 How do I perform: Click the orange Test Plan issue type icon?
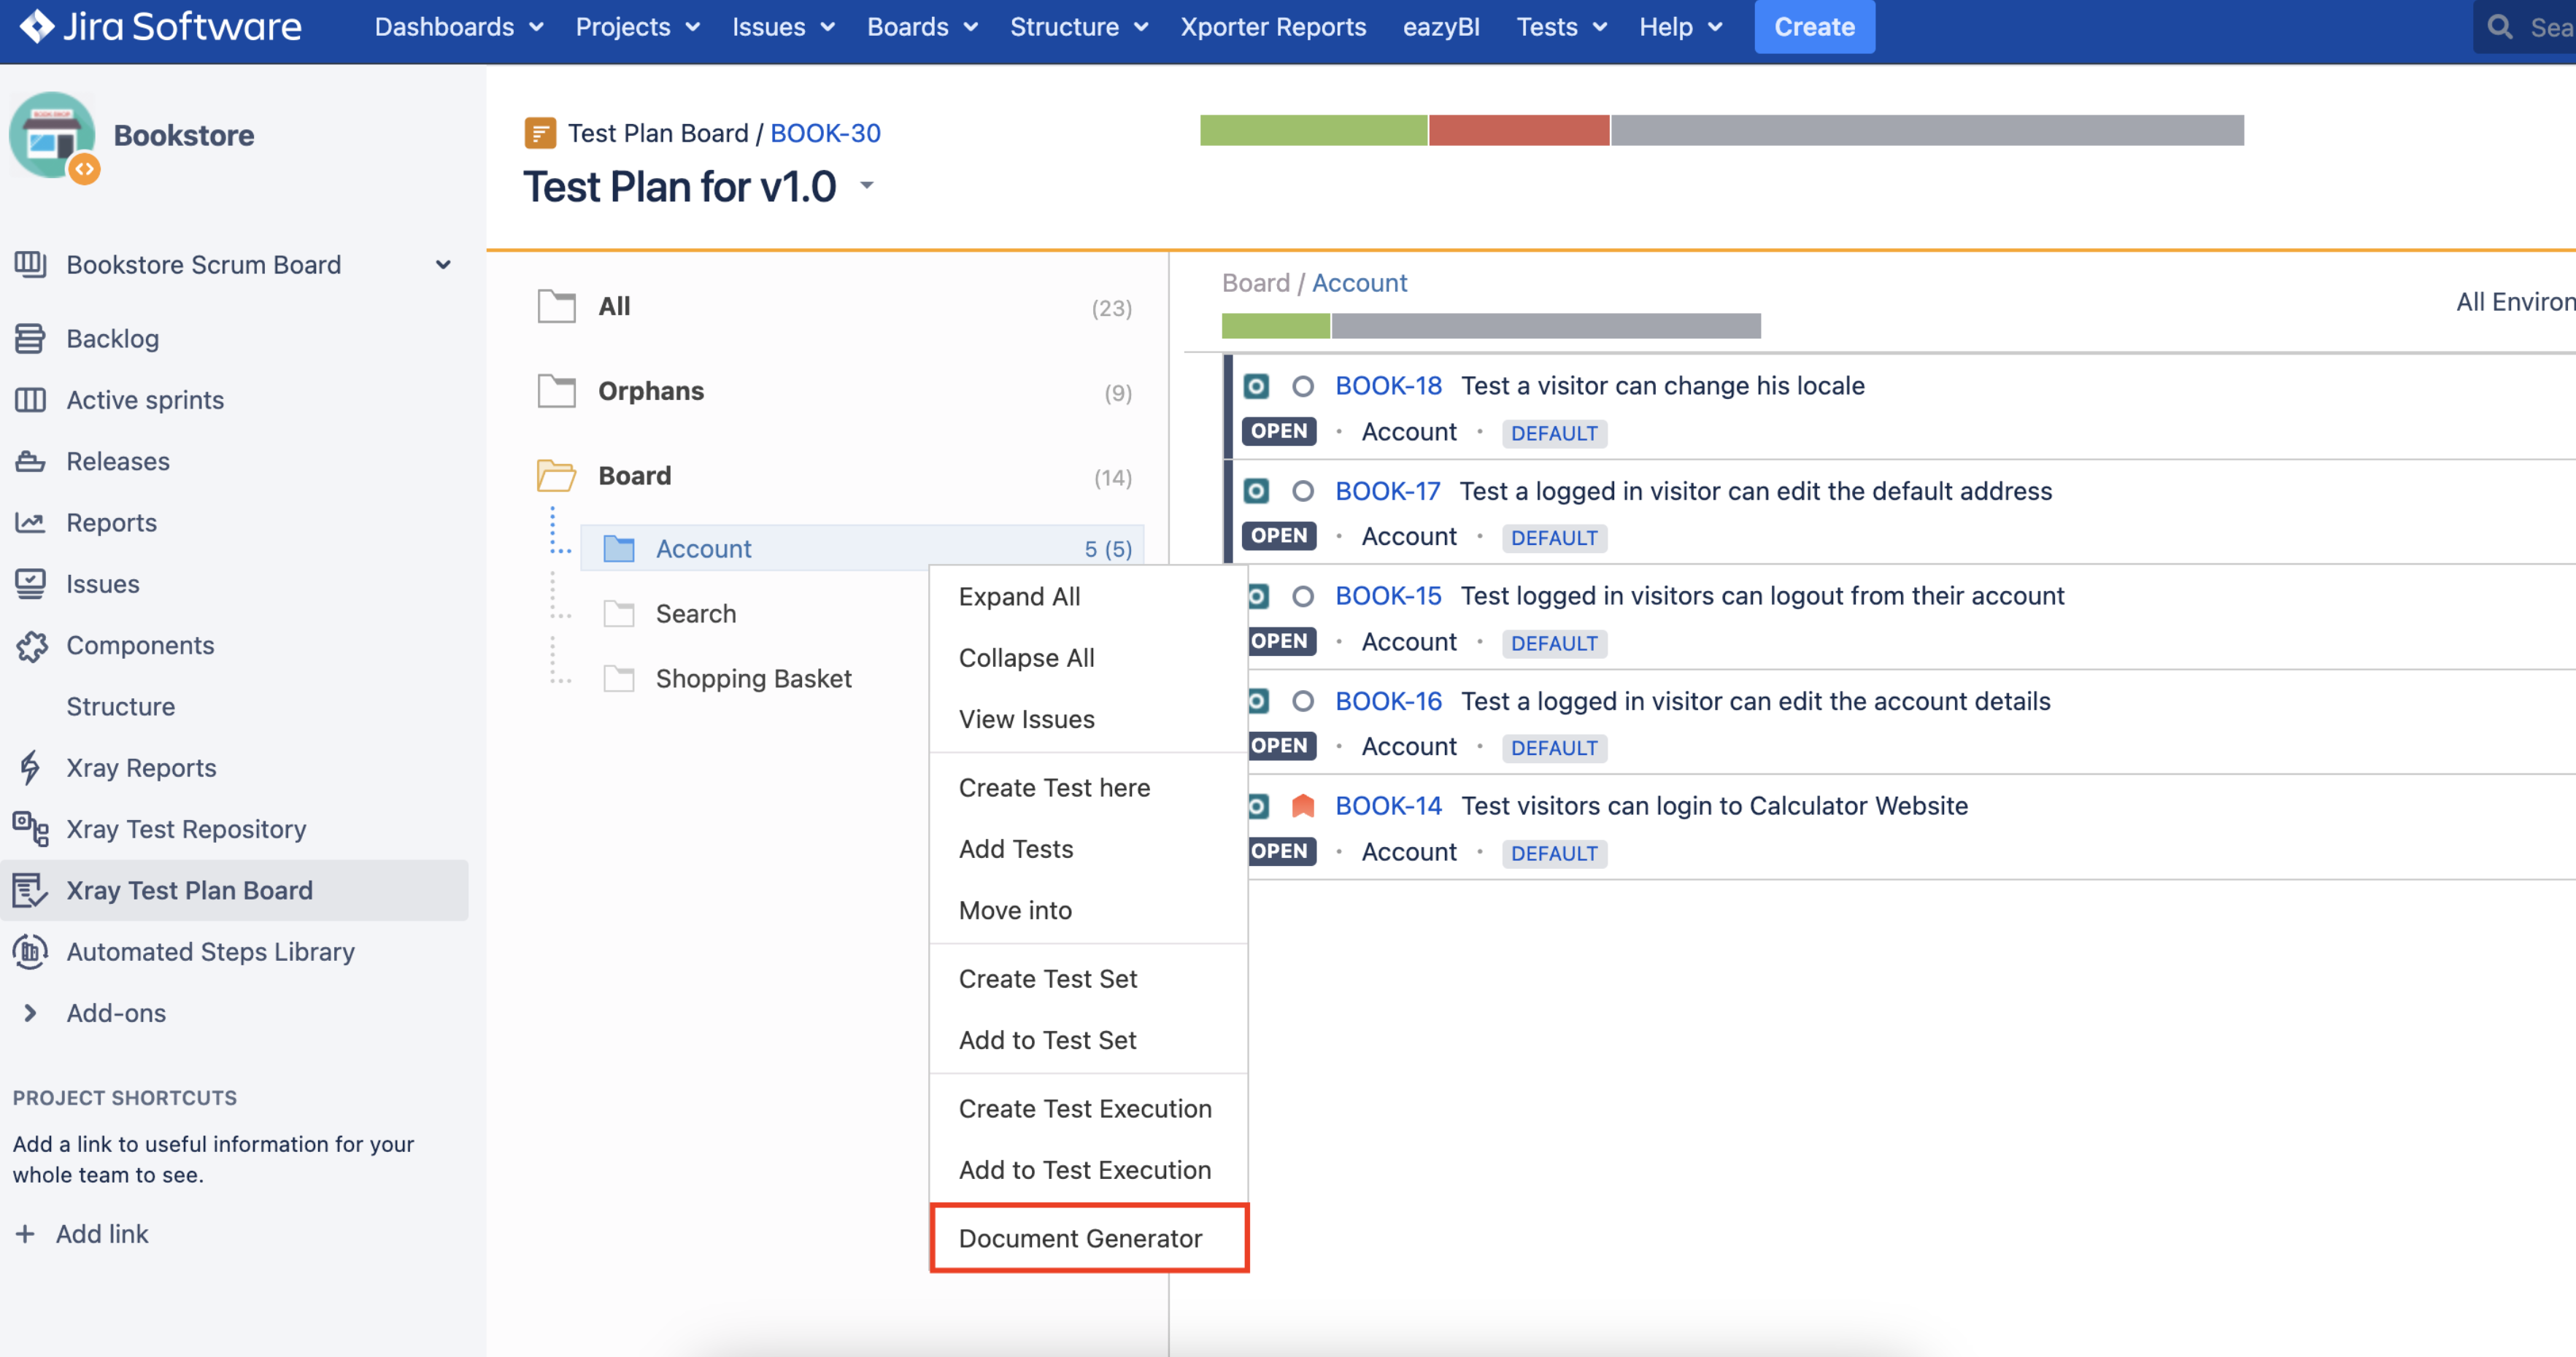coord(540,133)
